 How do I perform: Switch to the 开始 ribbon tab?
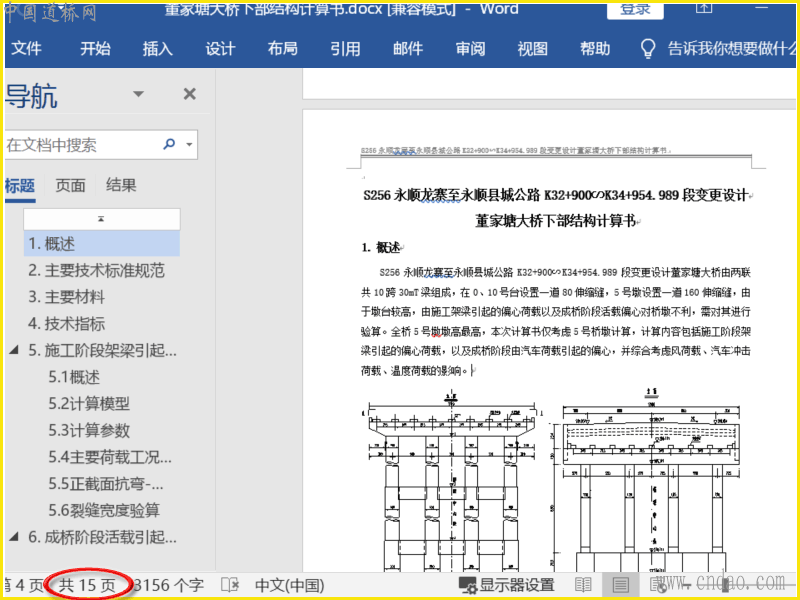95,49
